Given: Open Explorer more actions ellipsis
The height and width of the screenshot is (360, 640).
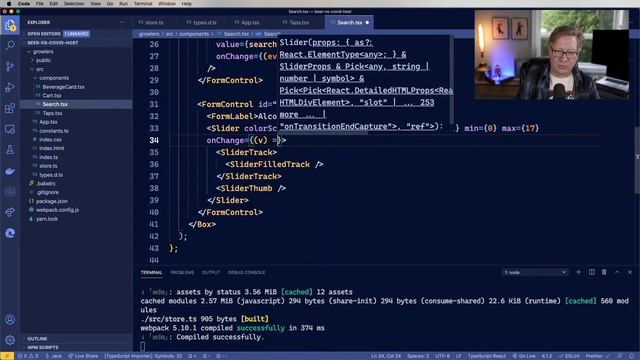Looking at the screenshot, I should point(122,22).
